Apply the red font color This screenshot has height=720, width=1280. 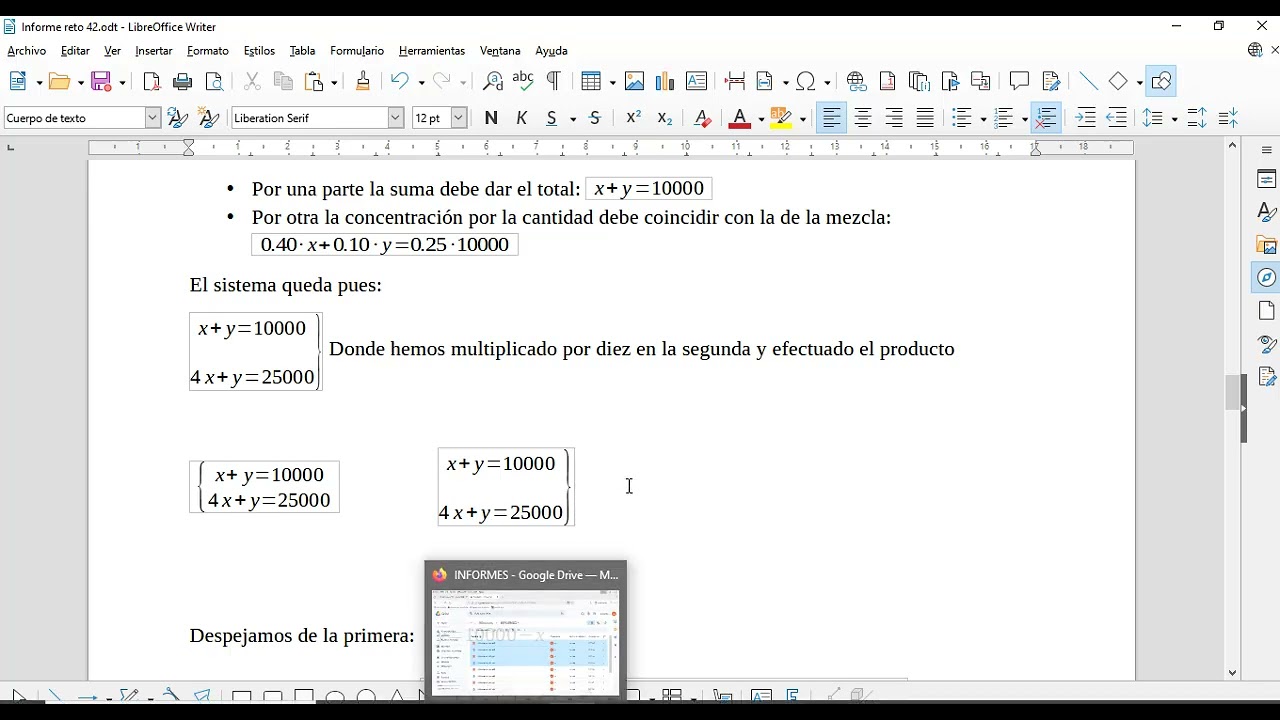pos(740,118)
